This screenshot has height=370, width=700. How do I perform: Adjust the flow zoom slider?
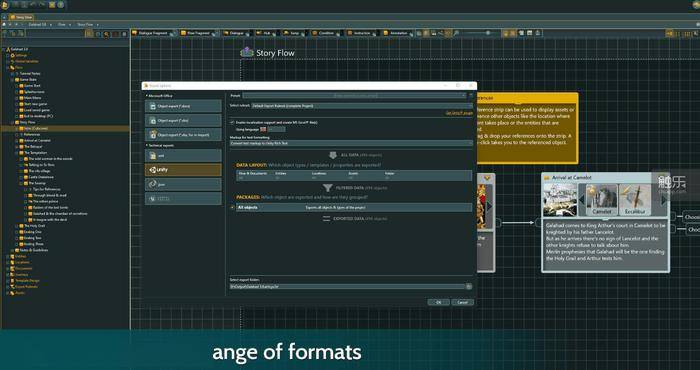click(x=488, y=33)
